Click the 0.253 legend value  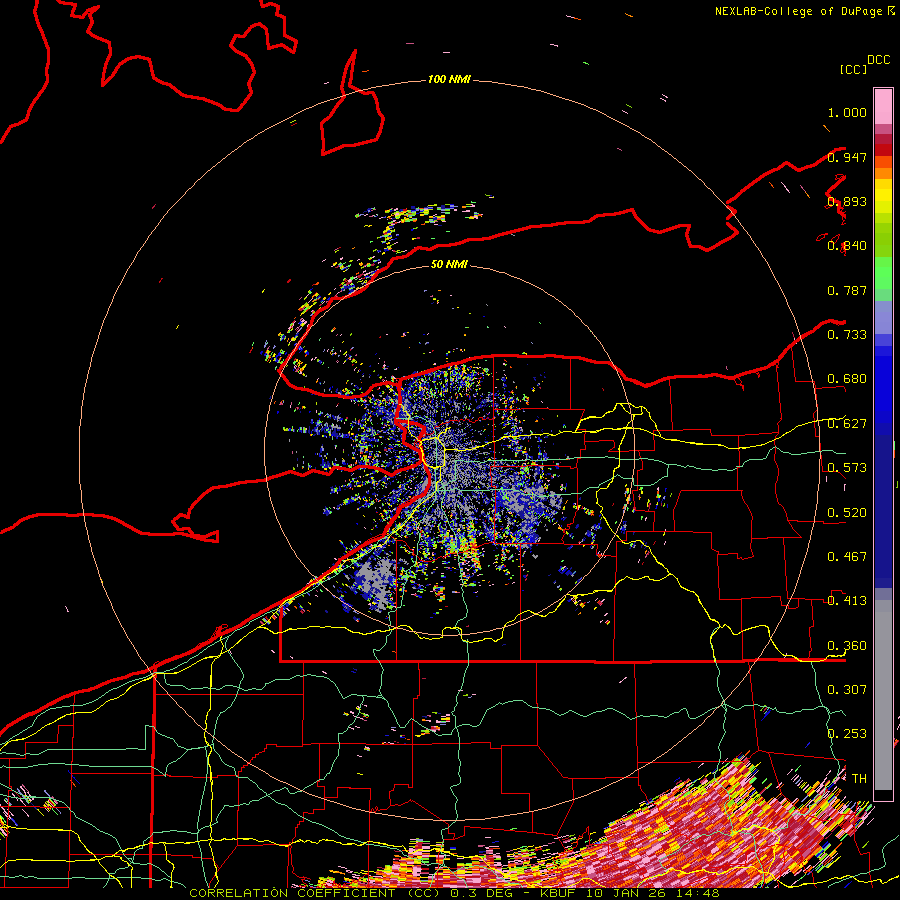(x=847, y=734)
